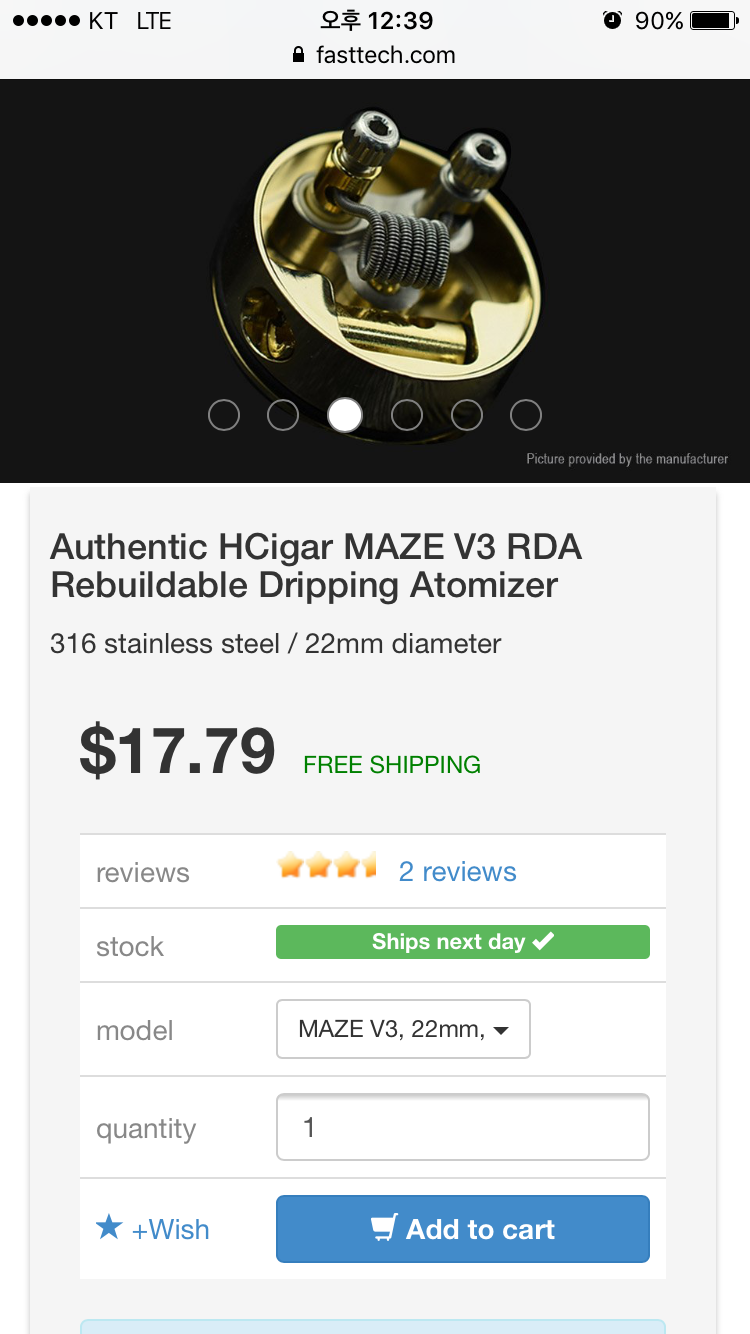This screenshot has width=750, height=1334.
Task: Tap the fasttech.com address bar
Action: [x=385, y=55]
